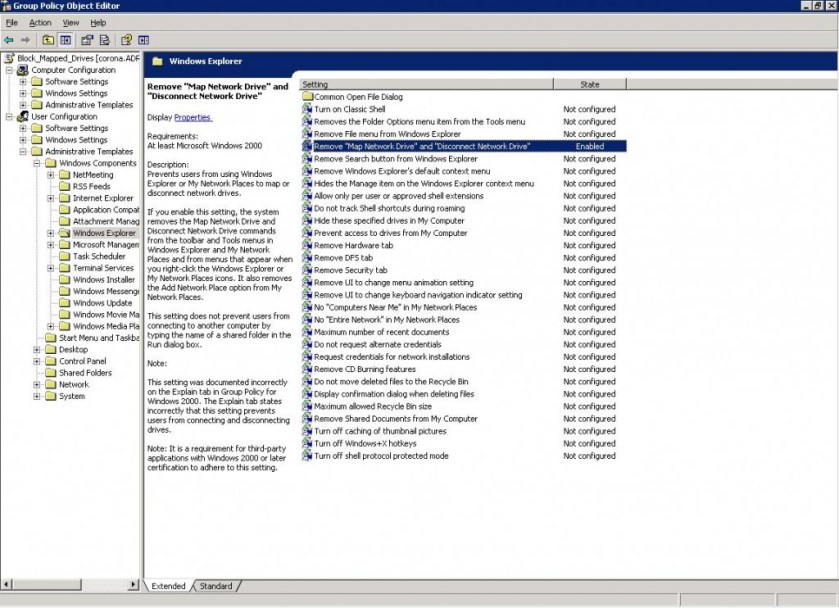Expand the Internet Explorer tree node
This screenshot has height=608, width=839.
(51, 198)
